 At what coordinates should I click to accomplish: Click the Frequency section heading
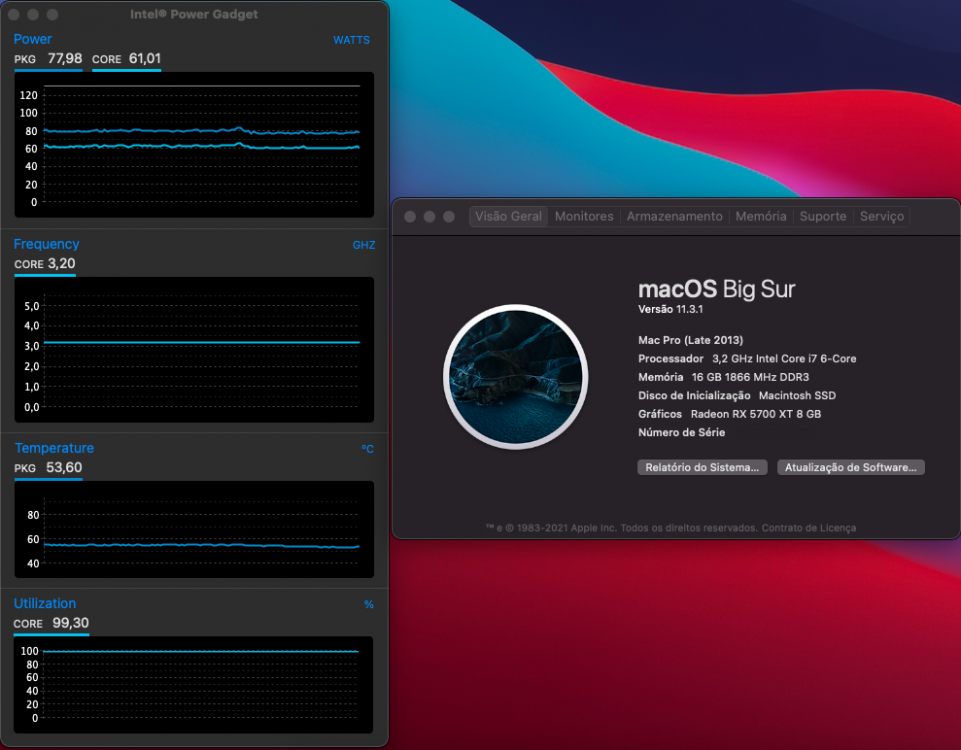coord(47,244)
